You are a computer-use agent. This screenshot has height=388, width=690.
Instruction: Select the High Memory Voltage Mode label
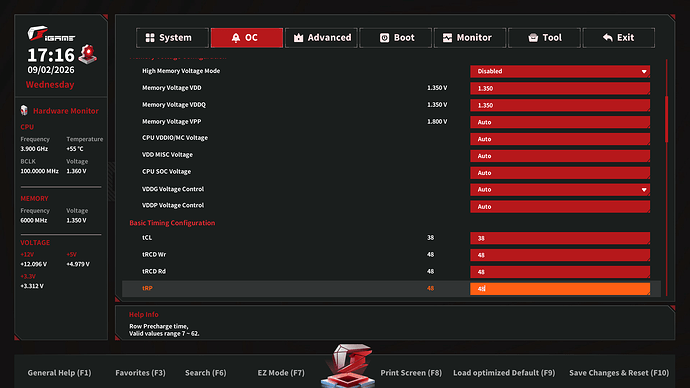(x=181, y=71)
